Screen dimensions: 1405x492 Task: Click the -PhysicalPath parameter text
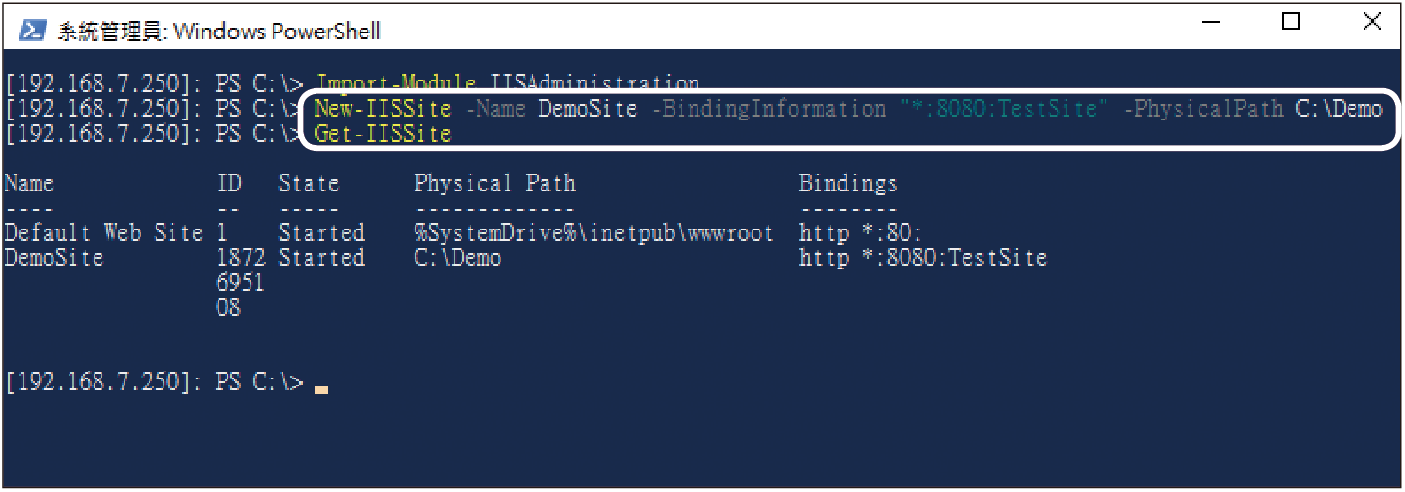(1203, 109)
